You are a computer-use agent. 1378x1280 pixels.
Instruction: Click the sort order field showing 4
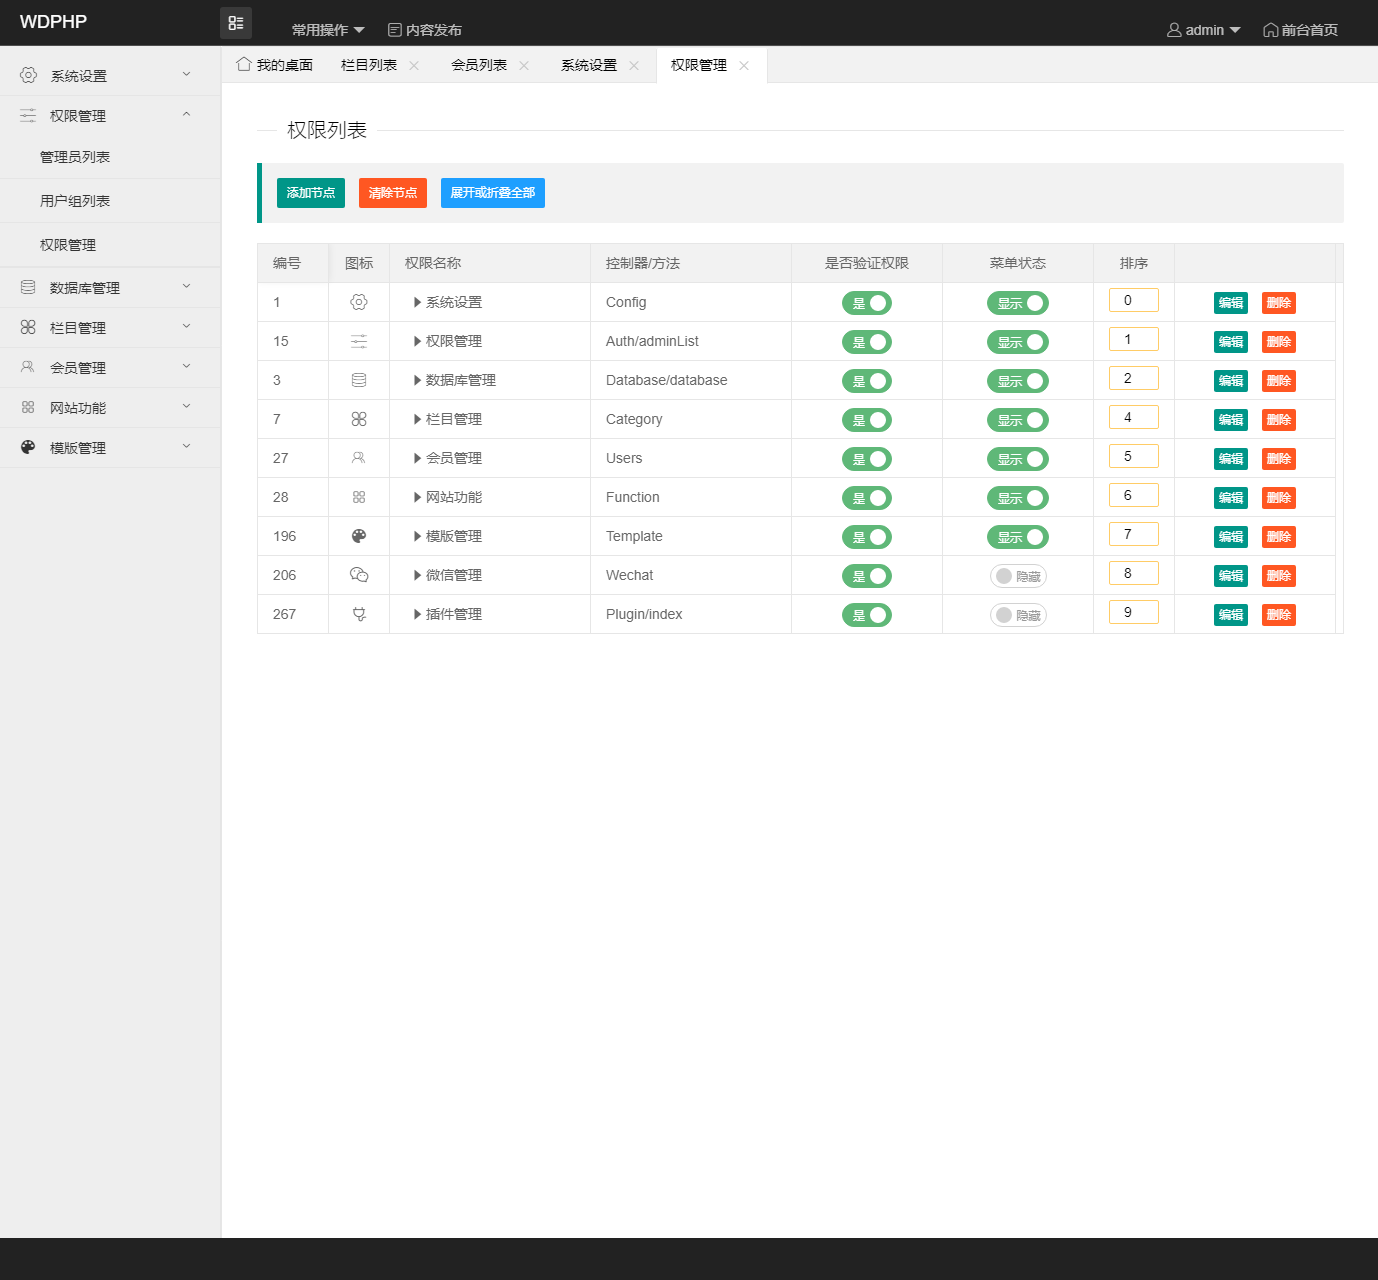(1134, 417)
